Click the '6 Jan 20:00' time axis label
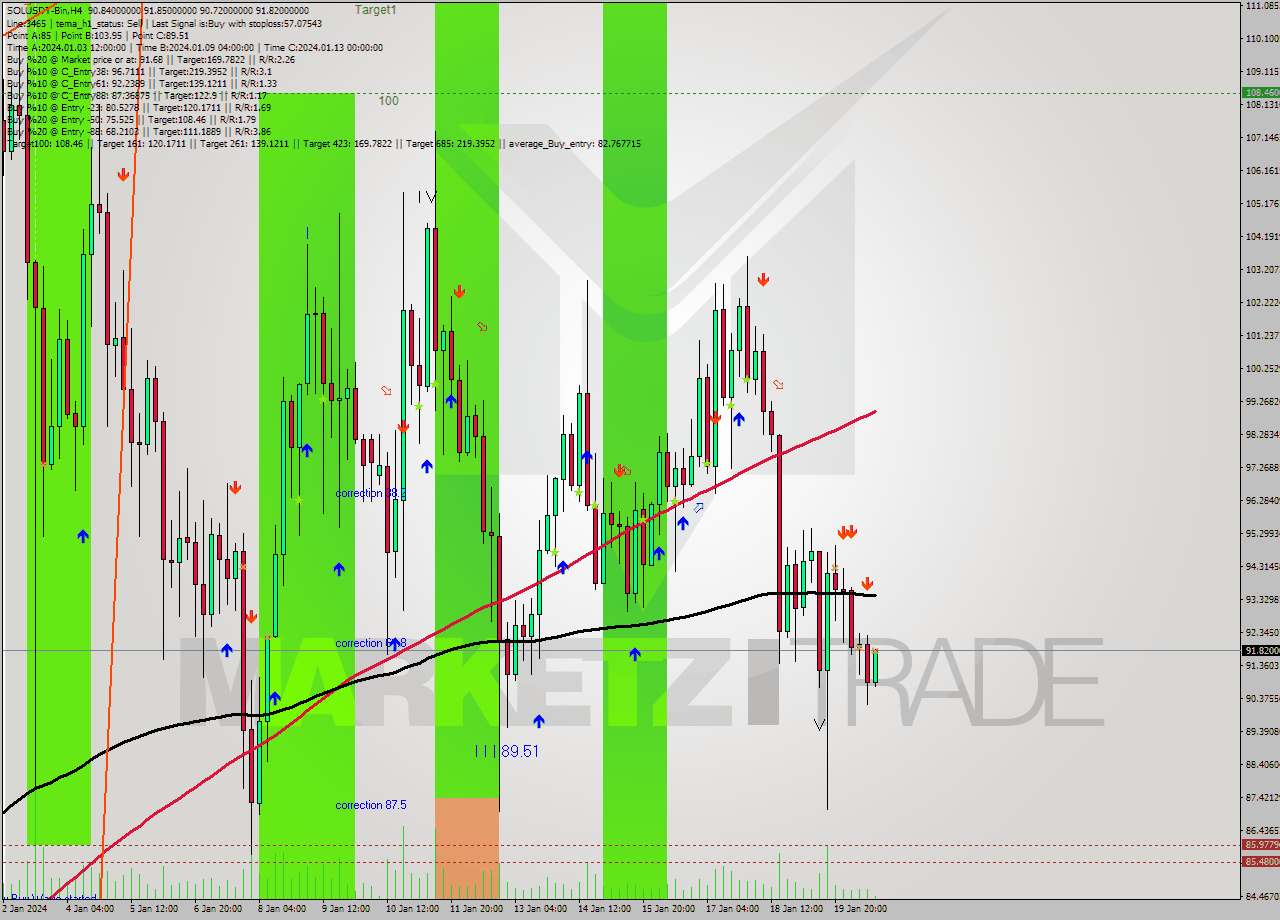 tap(217, 909)
